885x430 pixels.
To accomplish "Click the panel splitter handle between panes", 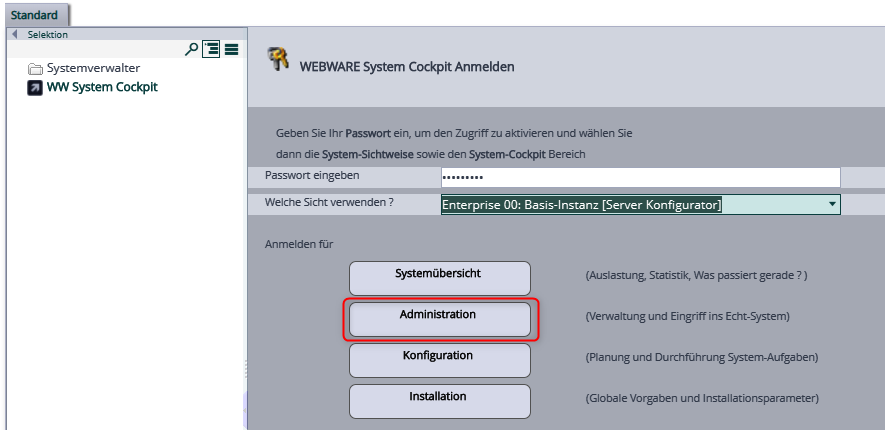I will 246,370.
